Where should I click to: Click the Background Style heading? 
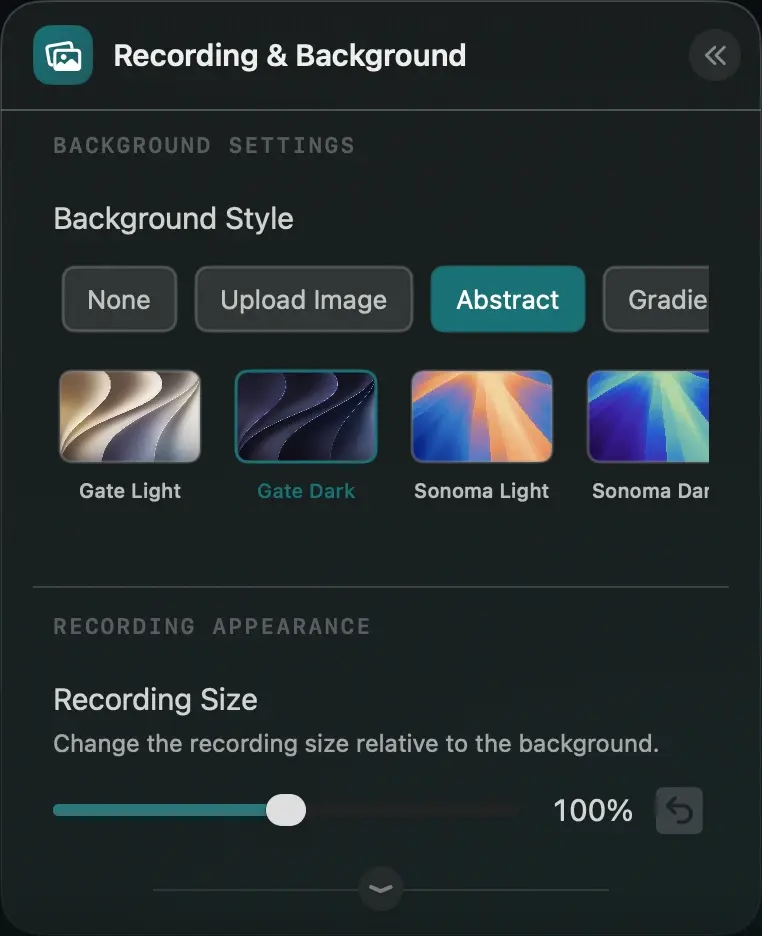(x=174, y=218)
